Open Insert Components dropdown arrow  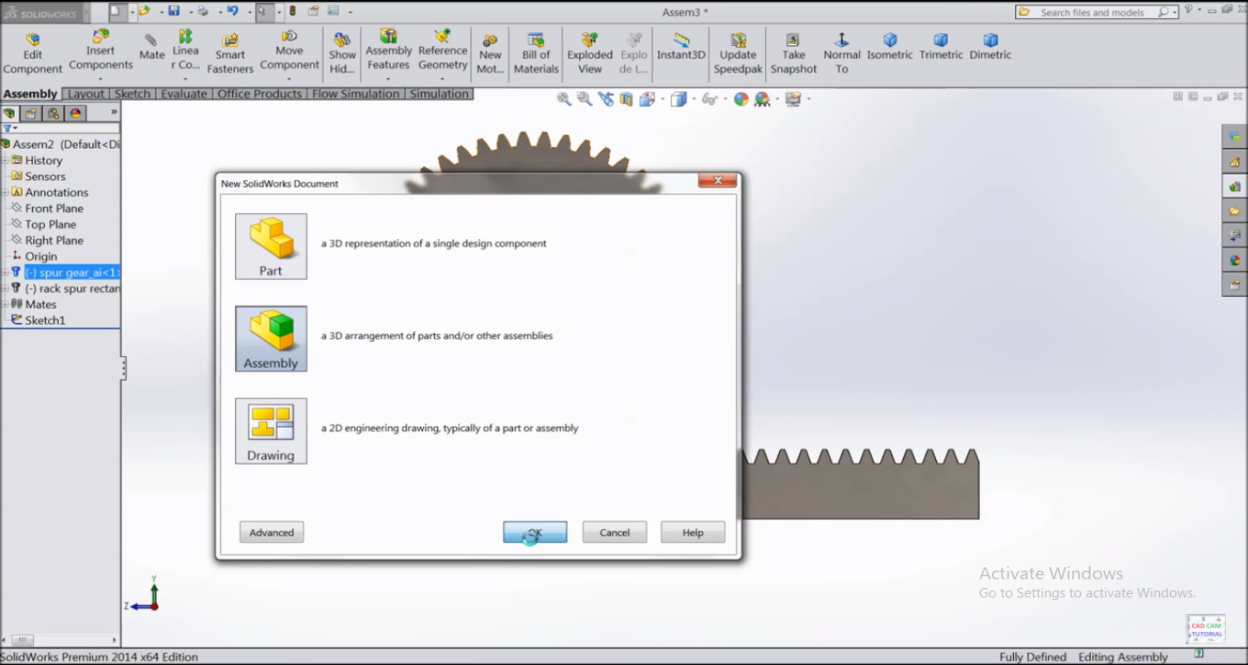point(100,78)
